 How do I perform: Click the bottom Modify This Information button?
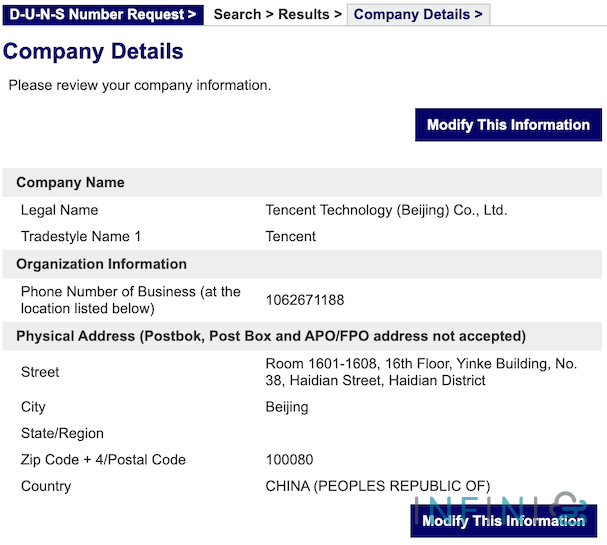pyautogui.click(x=504, y=521)
